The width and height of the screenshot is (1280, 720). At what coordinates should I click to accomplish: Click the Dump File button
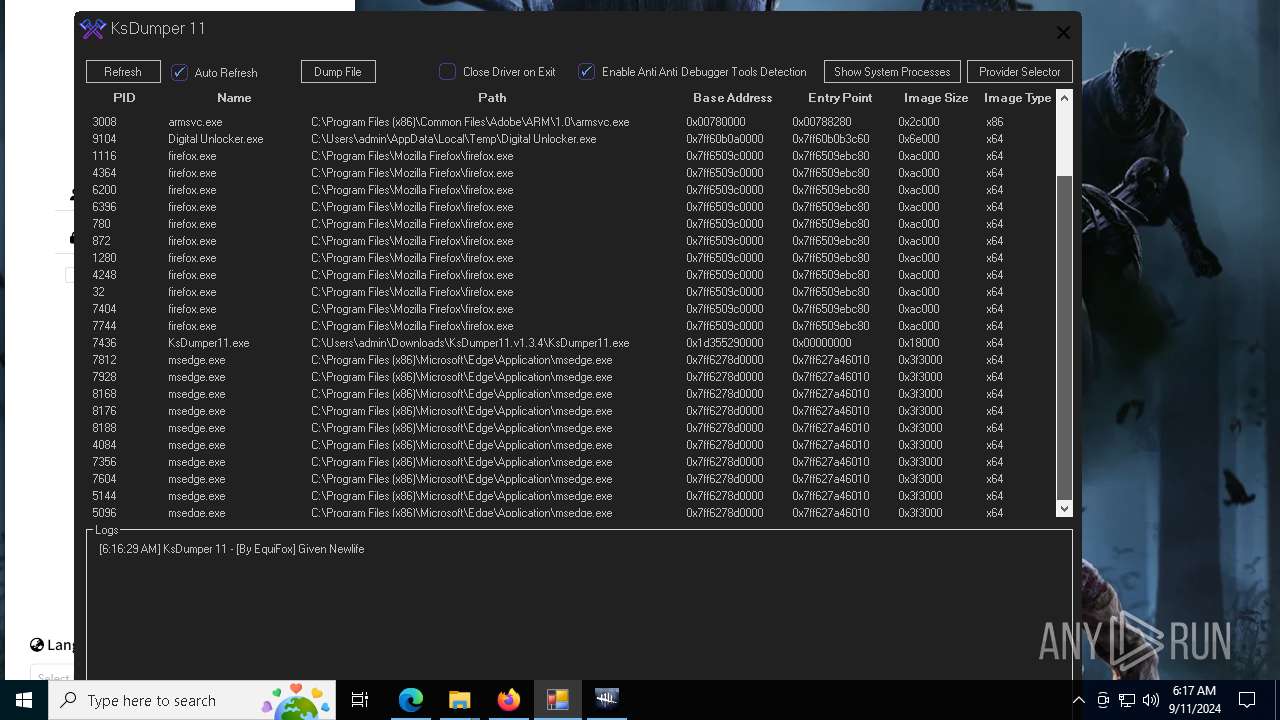[338, 72]
